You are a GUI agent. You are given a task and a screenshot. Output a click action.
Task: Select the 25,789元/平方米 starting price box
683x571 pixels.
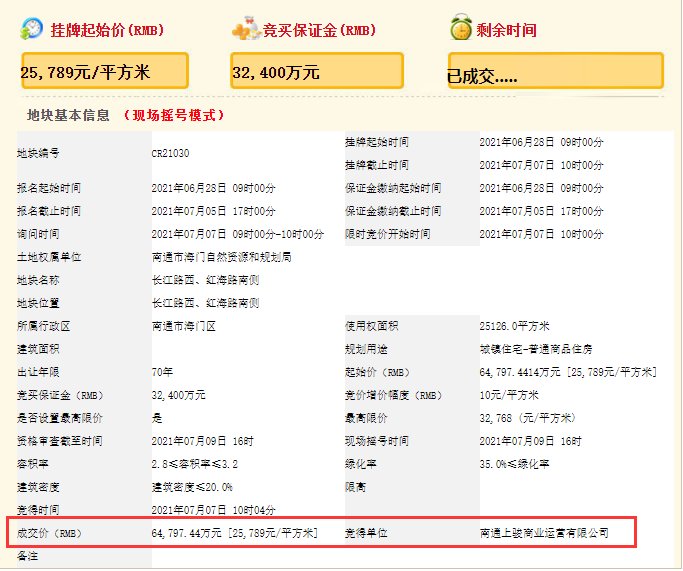(x=105, y=71)
